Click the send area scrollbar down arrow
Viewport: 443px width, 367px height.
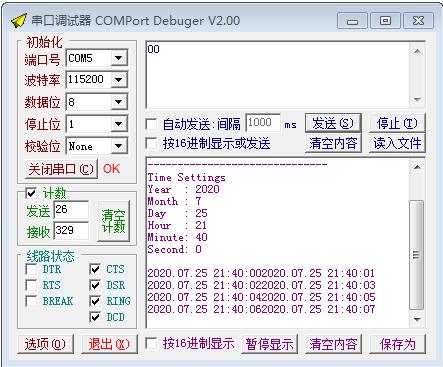coord(417,99)
